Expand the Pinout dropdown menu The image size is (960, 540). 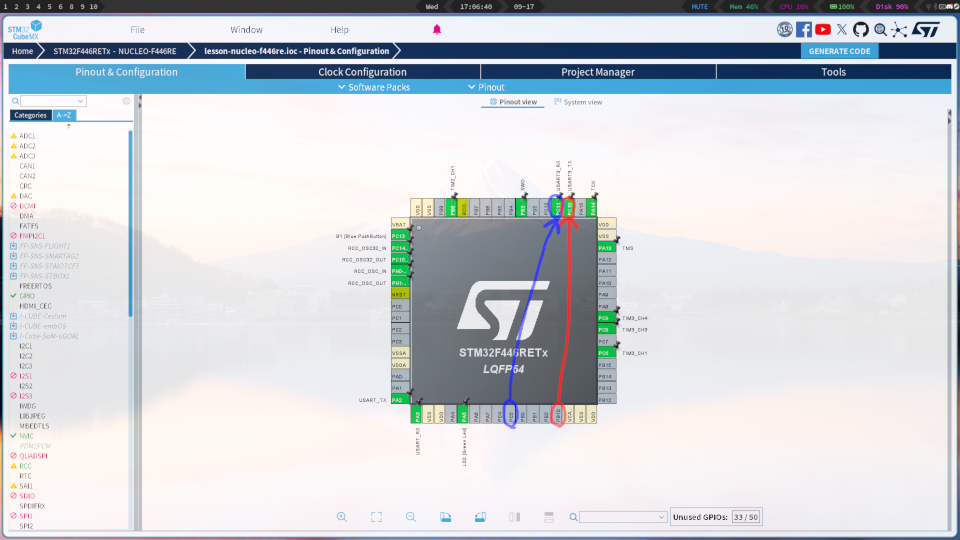[x=486, y=88]
